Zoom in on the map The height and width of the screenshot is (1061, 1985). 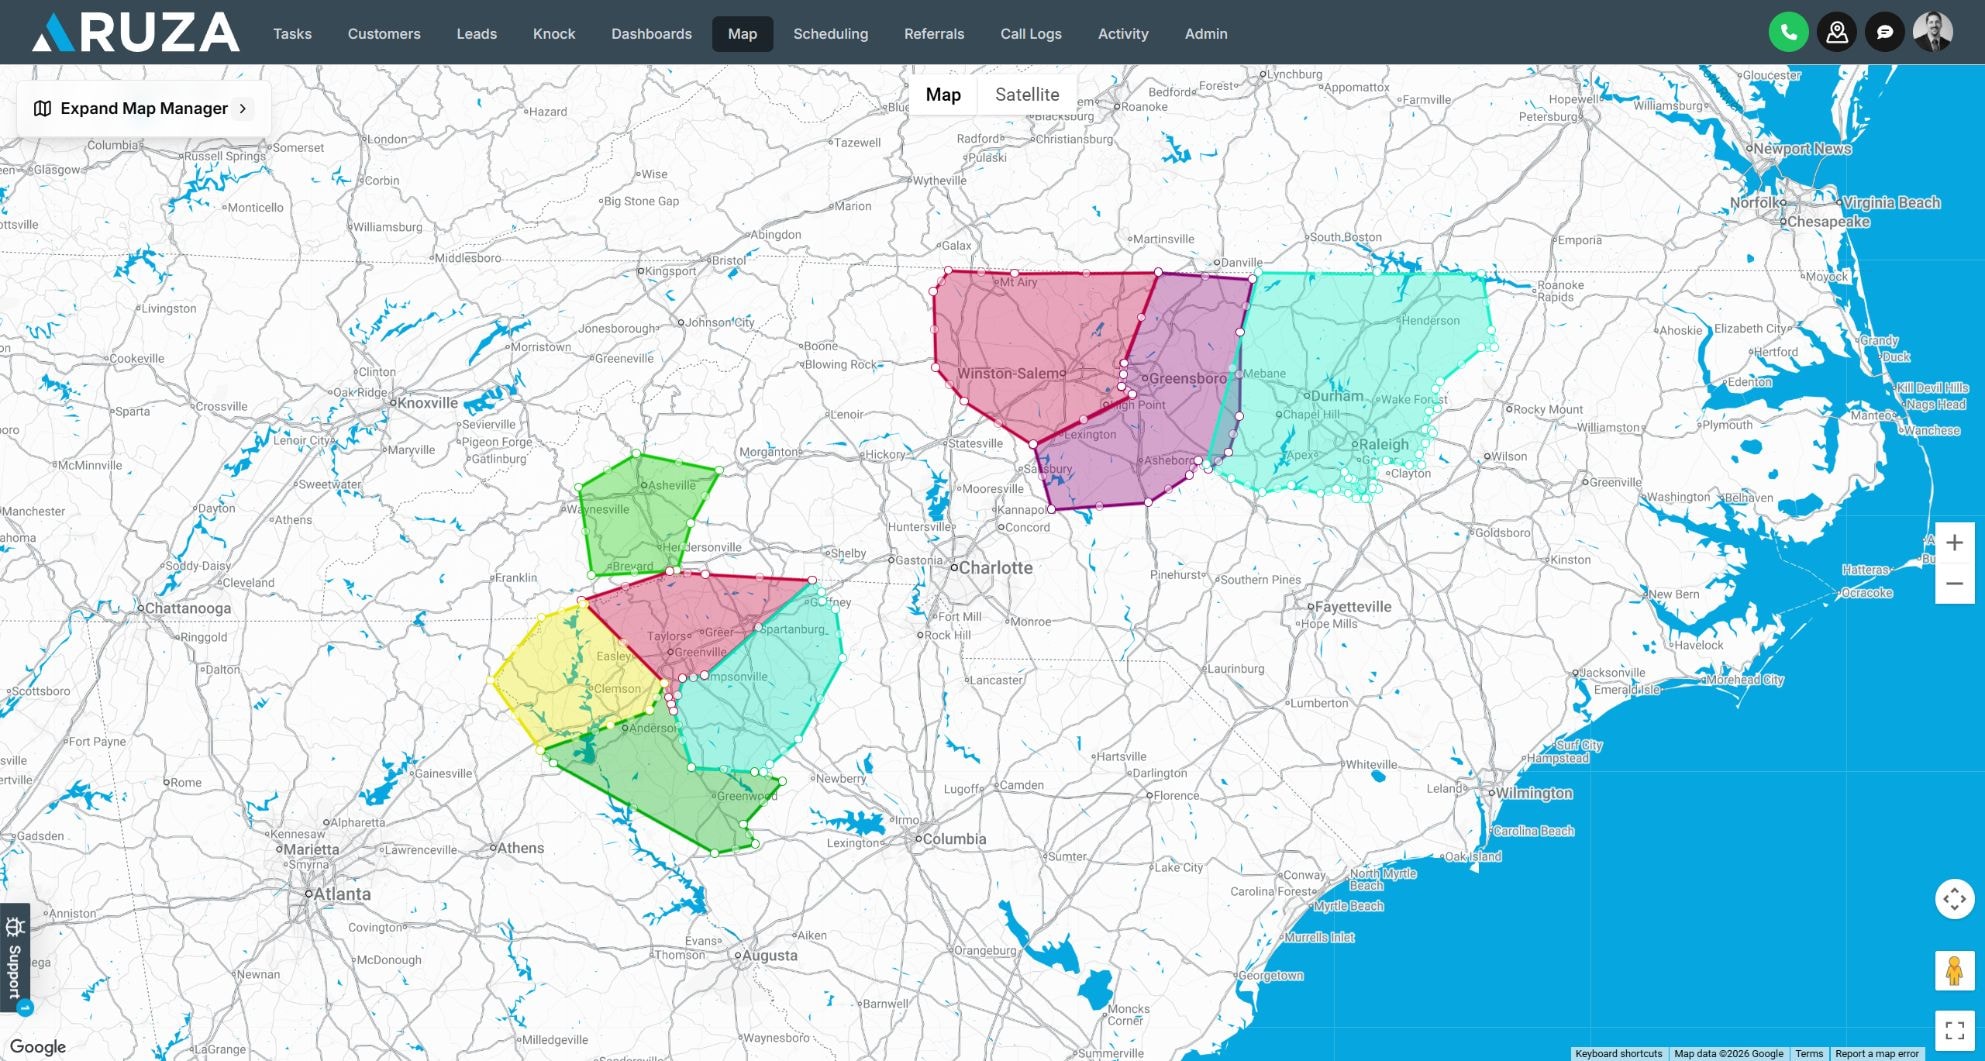1954,543
